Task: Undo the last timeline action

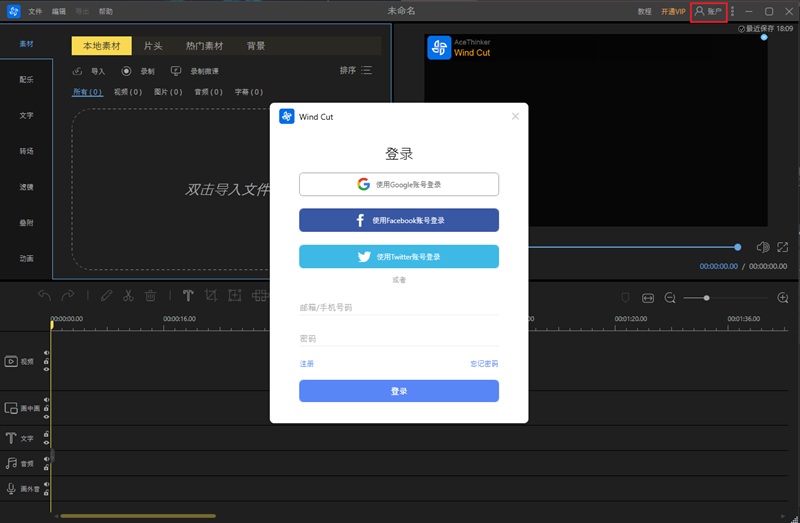Action: click(44, 295)
